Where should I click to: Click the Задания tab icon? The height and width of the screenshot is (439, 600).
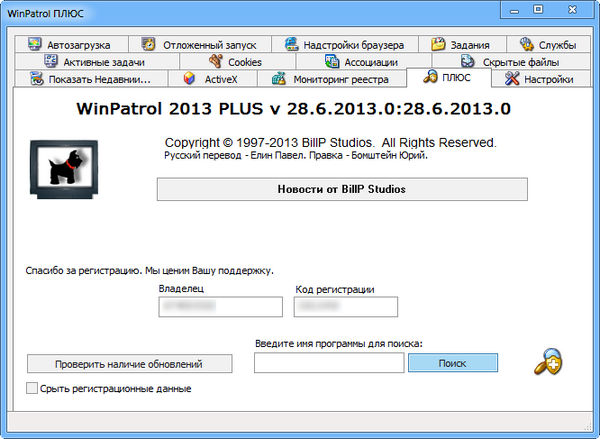[x=438, y=44]
